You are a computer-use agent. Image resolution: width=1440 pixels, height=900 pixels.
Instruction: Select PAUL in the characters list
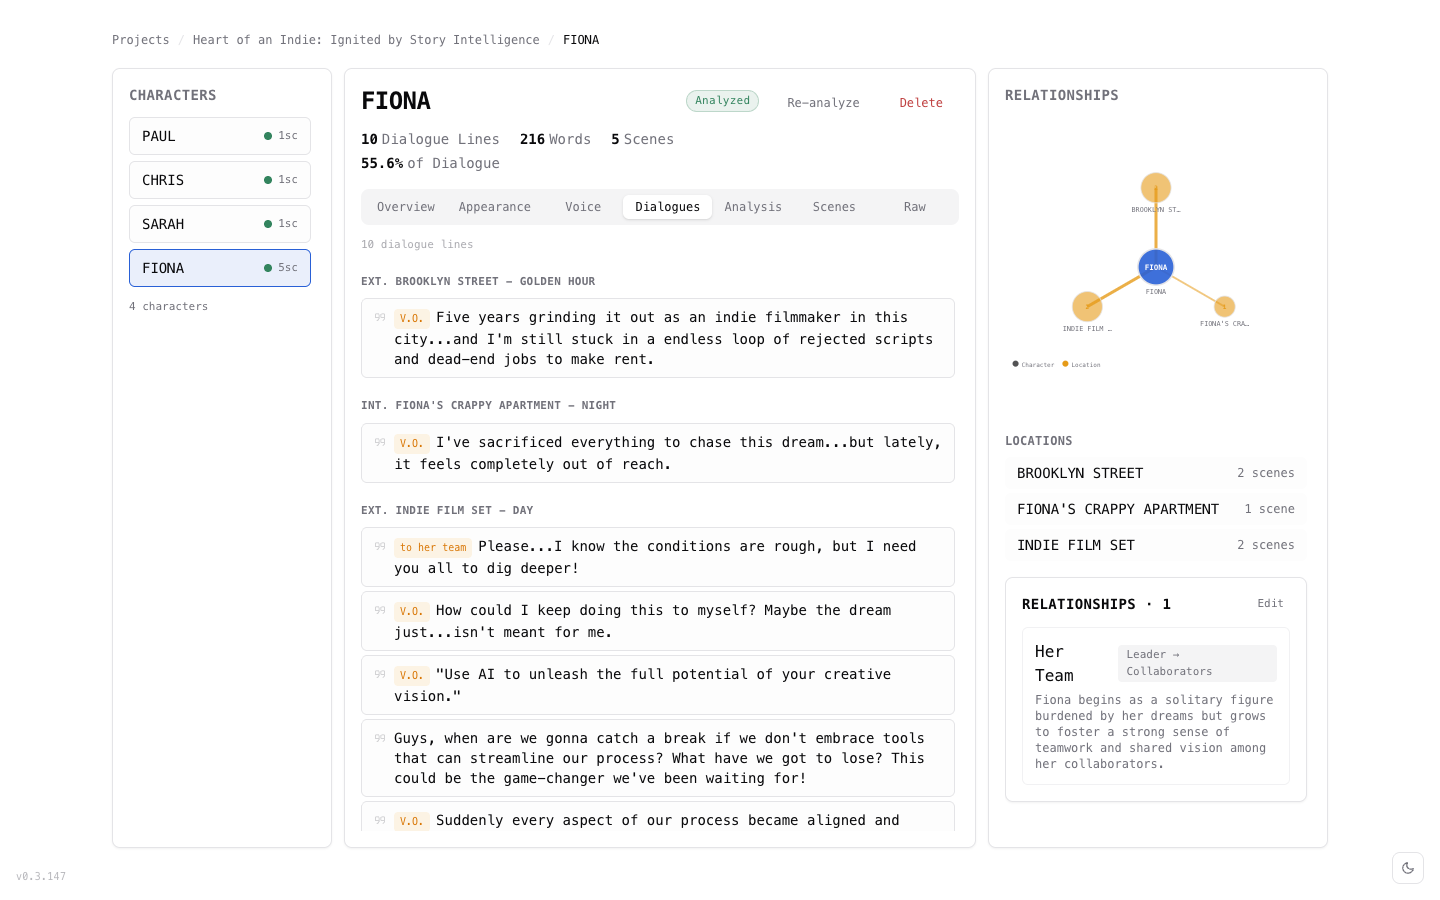tap(220, 136)
